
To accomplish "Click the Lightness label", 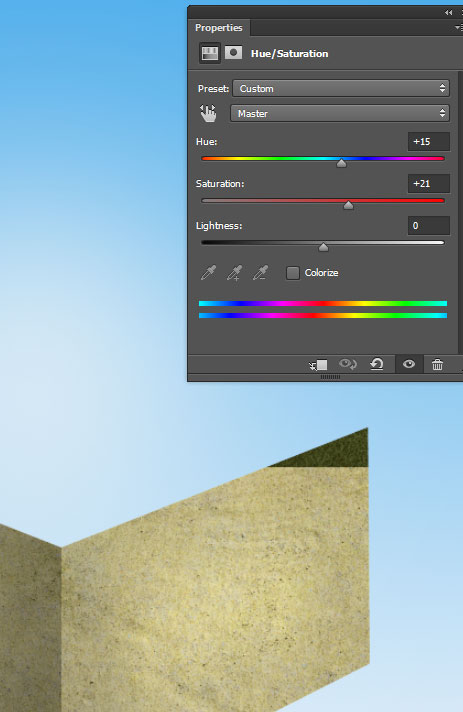I will [219, 226].
